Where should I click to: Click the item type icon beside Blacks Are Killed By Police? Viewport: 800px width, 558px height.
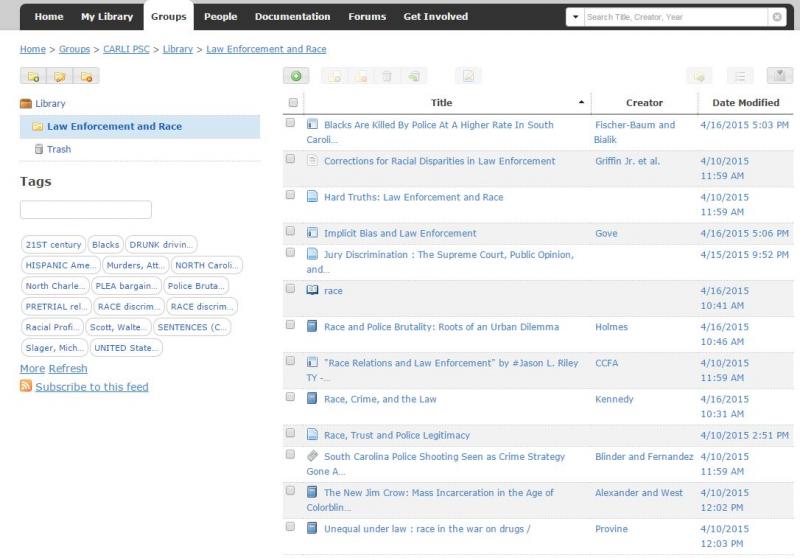312,124
